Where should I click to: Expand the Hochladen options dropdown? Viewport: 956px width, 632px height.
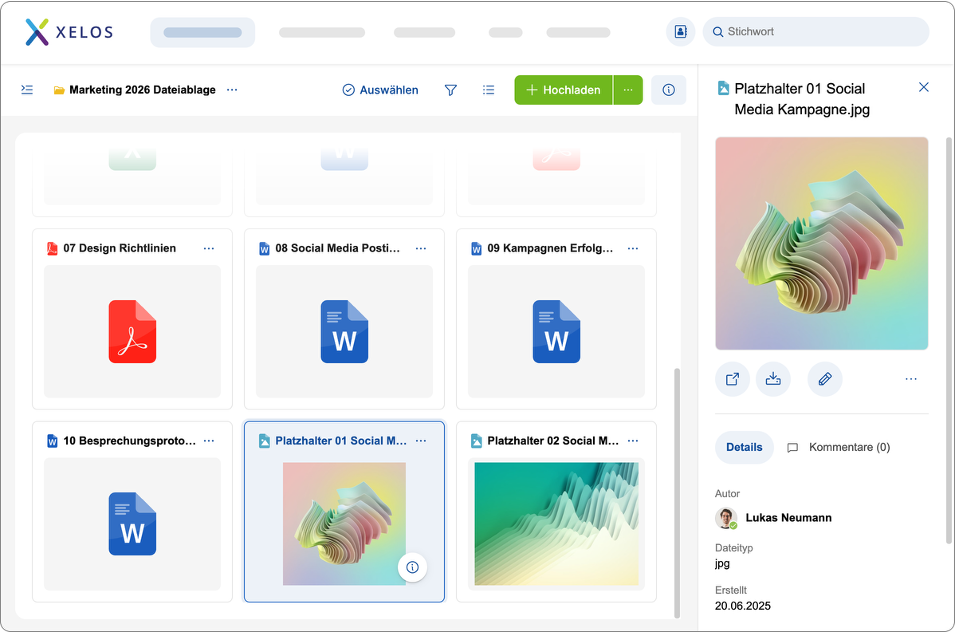[x=628, y=90]
